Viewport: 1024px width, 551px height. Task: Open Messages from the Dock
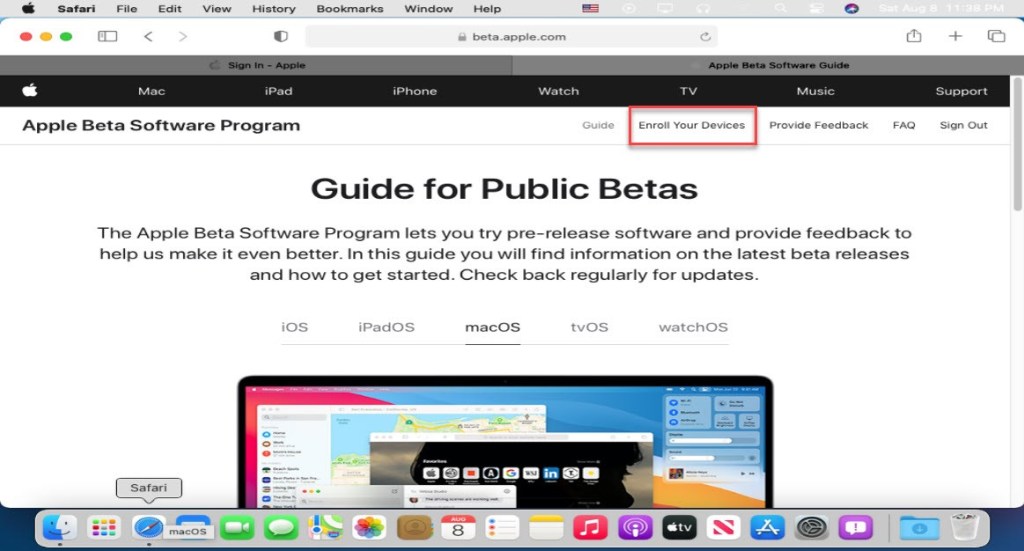point(281,527)
